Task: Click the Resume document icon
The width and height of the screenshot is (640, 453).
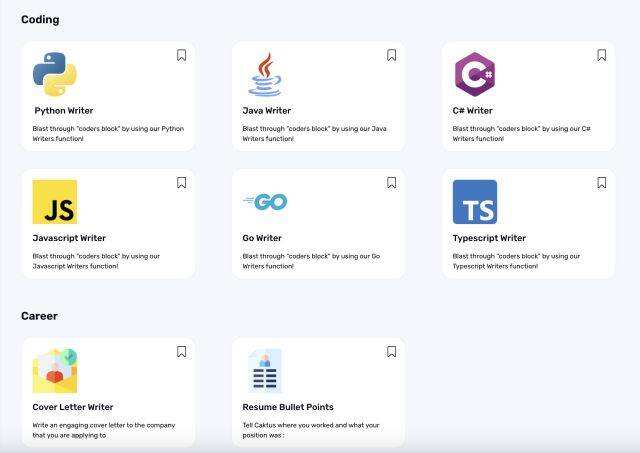Action: [265, 371]
